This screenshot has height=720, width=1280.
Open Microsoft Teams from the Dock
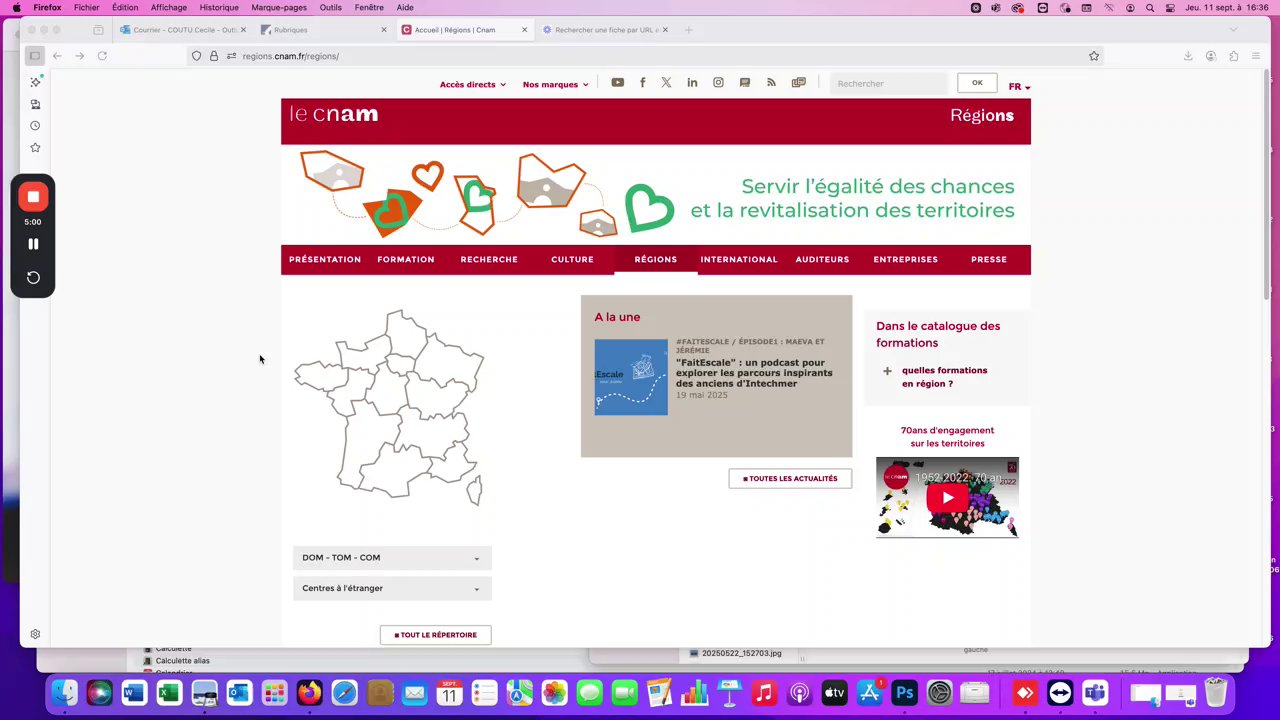1095,692
